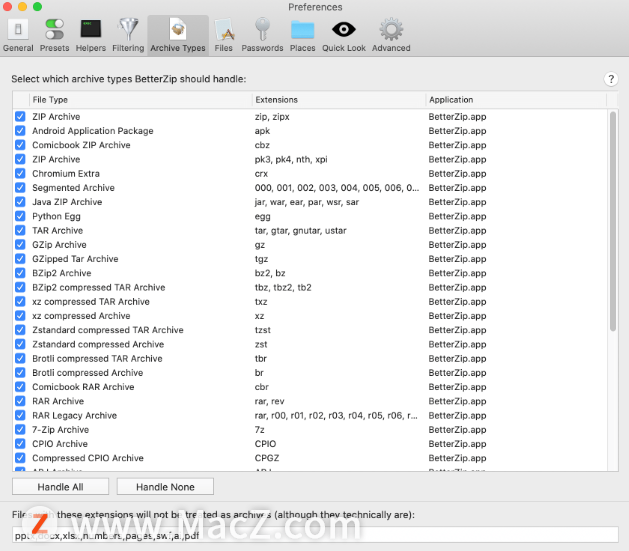Sort by the File Type column header
Image resolution: width=629 pixels, height=551 pixels.
140,99
